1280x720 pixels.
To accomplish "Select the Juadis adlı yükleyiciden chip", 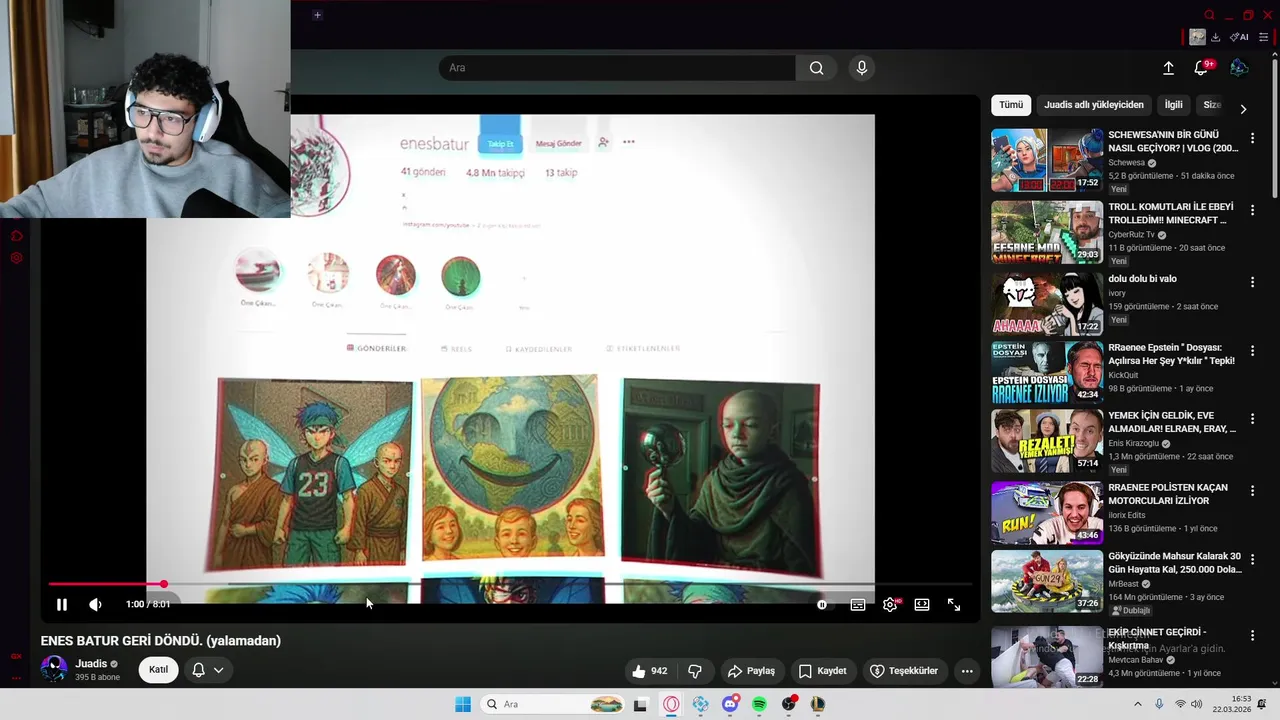I will coord(1094,105).
